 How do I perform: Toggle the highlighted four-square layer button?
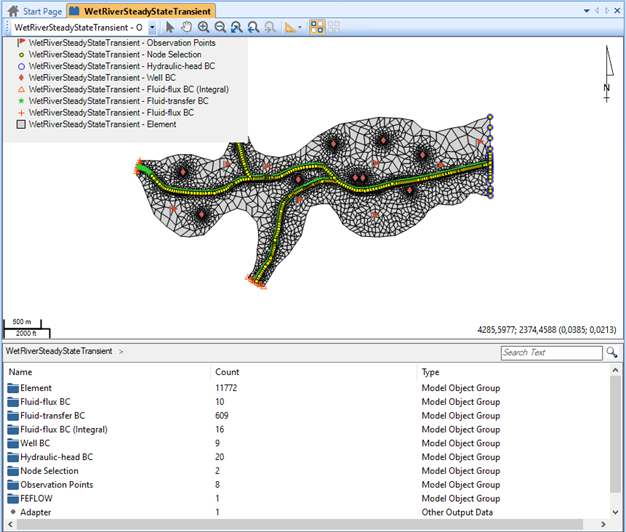(317, 27)
